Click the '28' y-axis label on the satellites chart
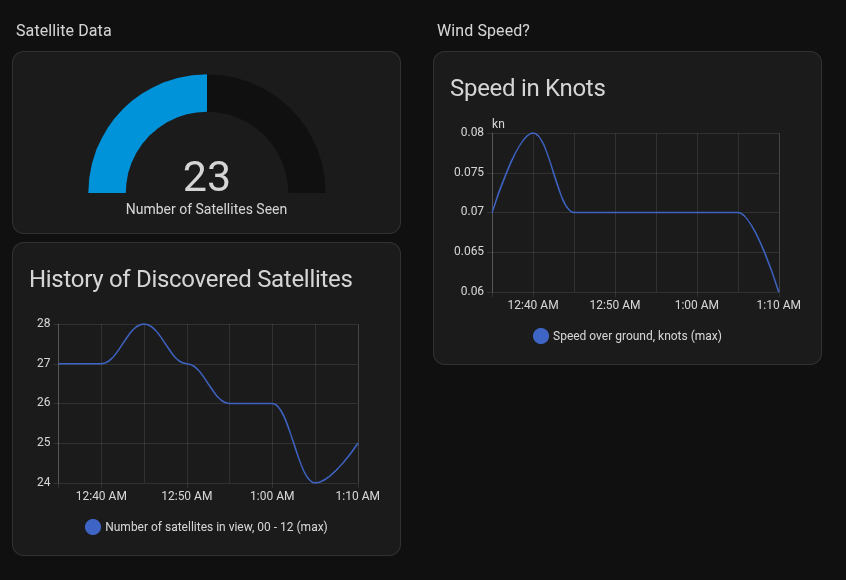This screenshot has width=846, height=580. [x=43, y=324]
